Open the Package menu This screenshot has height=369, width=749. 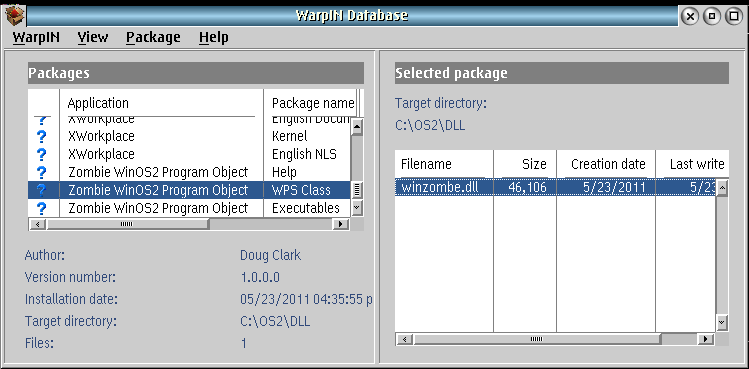153,37
